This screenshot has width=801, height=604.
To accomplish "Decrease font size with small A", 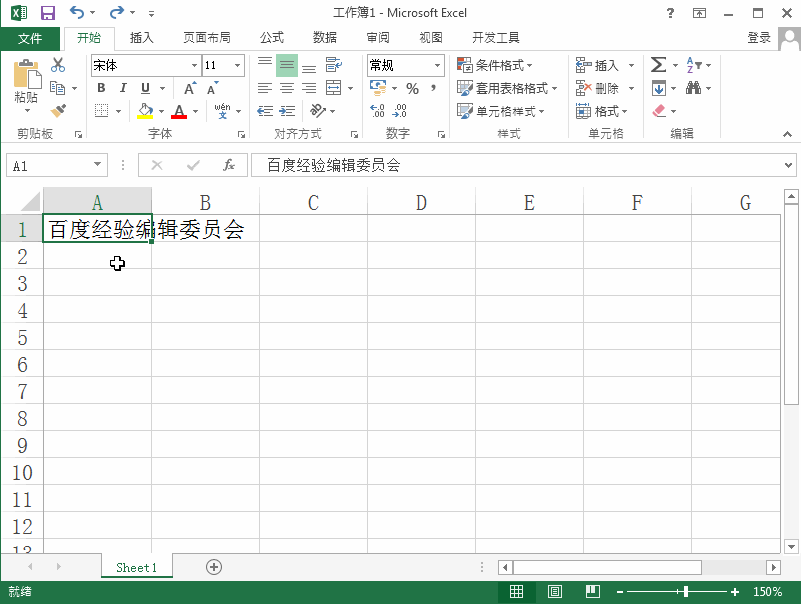I will click(x=213, y=88).
